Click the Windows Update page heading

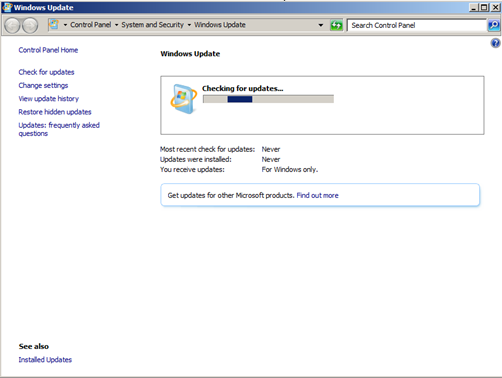click(x=190, y=54)
